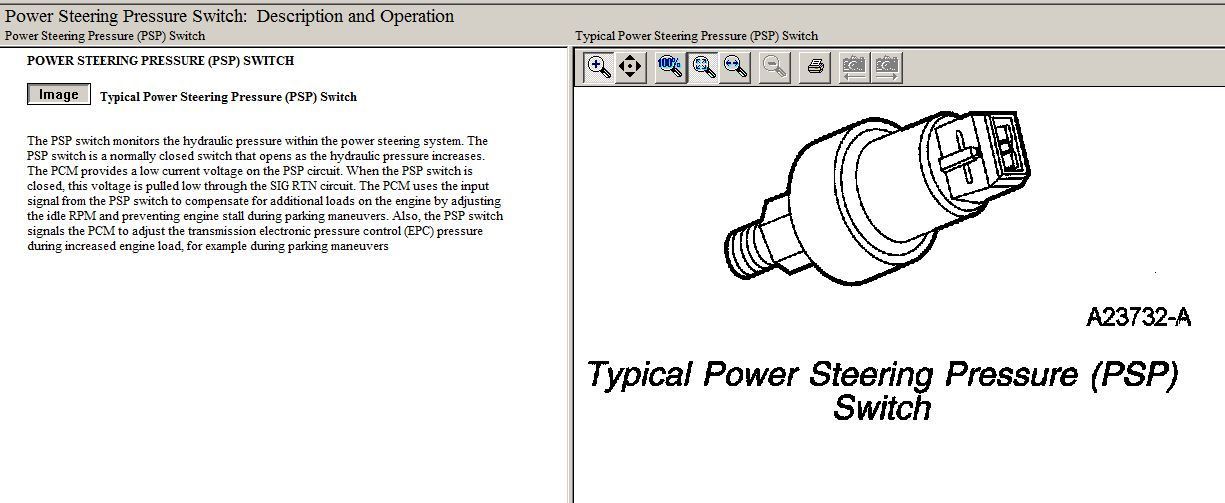Click the Description and Operation page title

230,16
